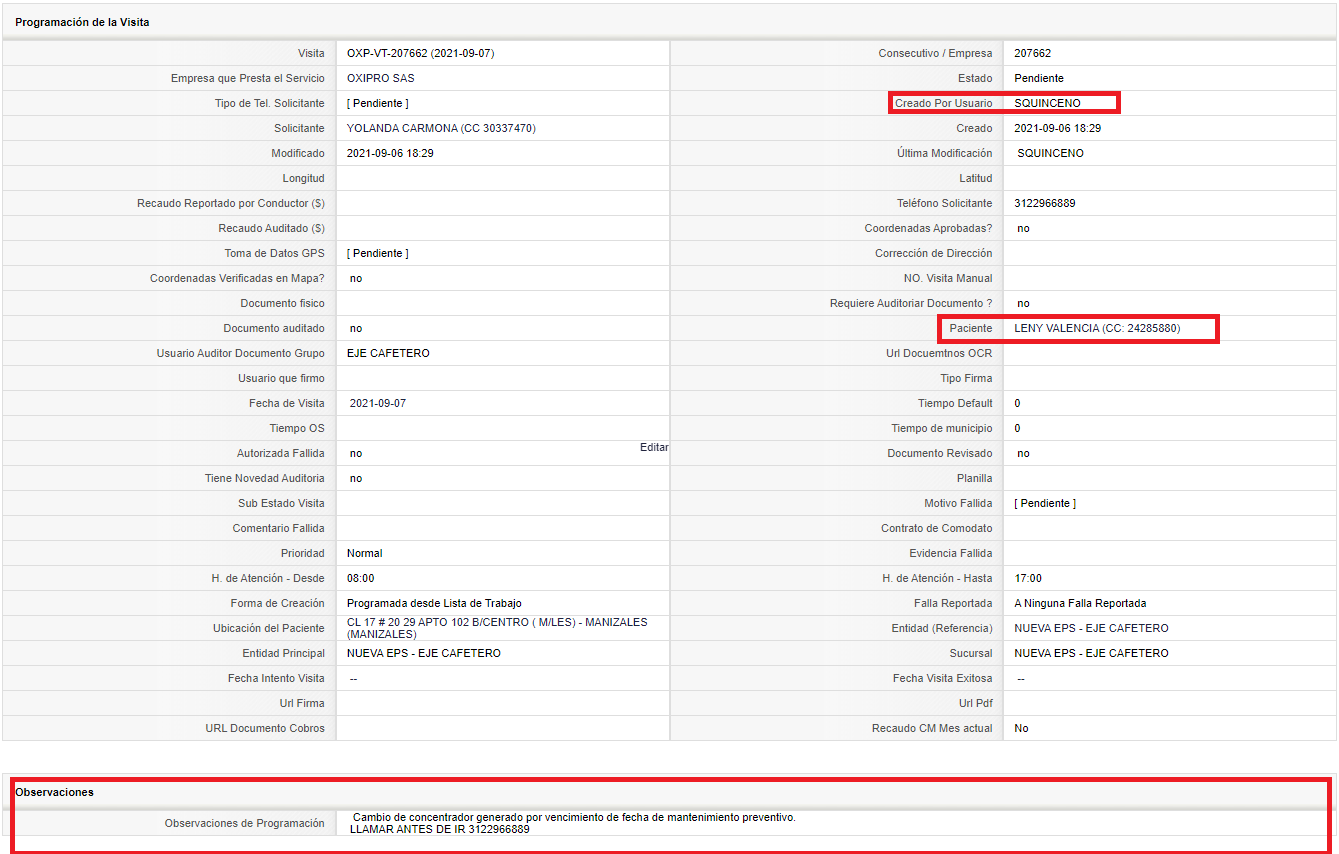
Task: Click SQUINCENO next to Creado Por Usuario
Action: [x=1047, y=103]
